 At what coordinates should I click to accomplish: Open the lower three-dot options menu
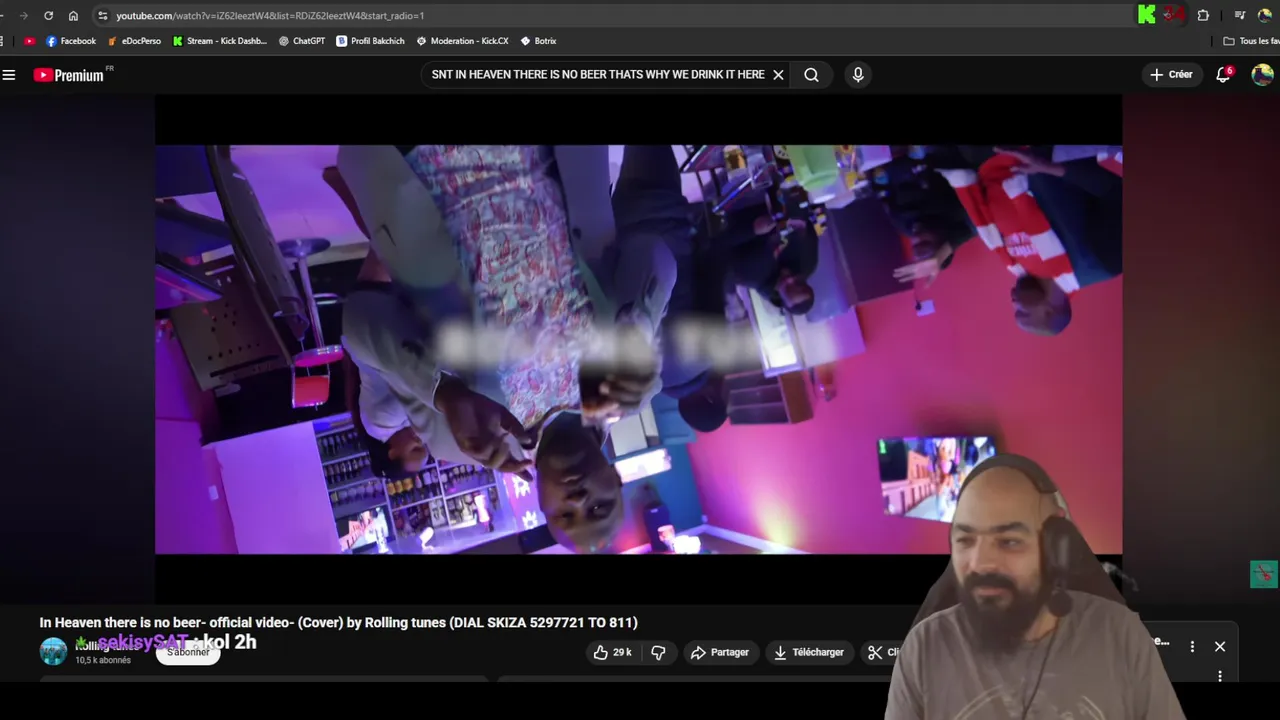1220,676
